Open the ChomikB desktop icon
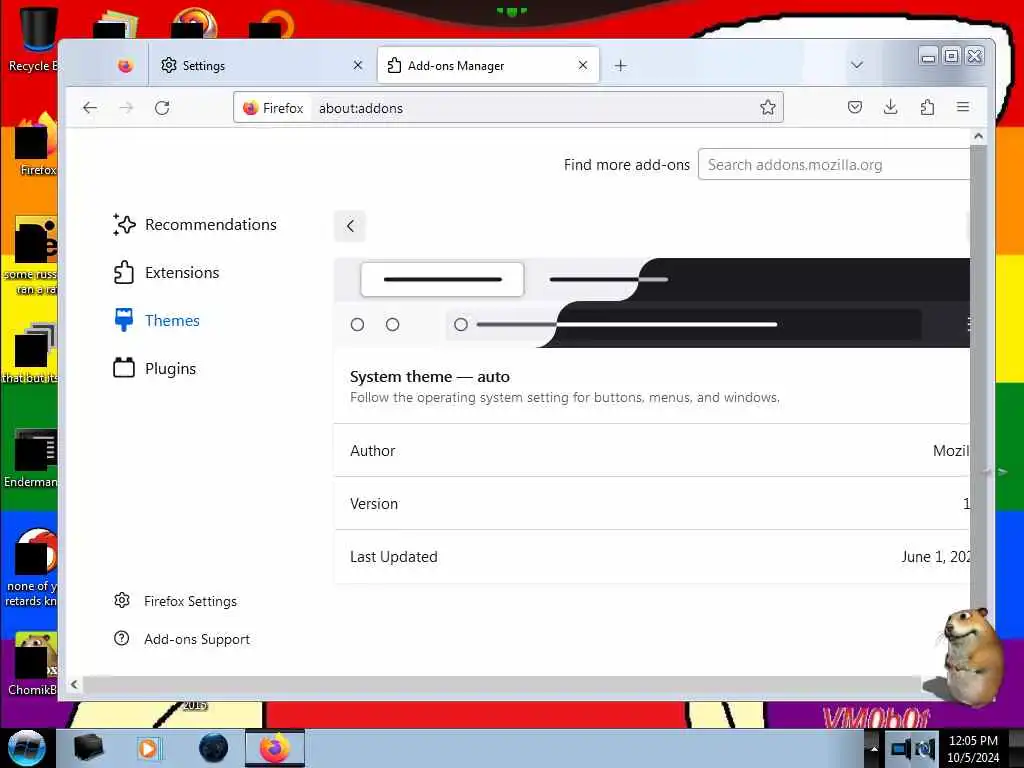 point(34,663)
